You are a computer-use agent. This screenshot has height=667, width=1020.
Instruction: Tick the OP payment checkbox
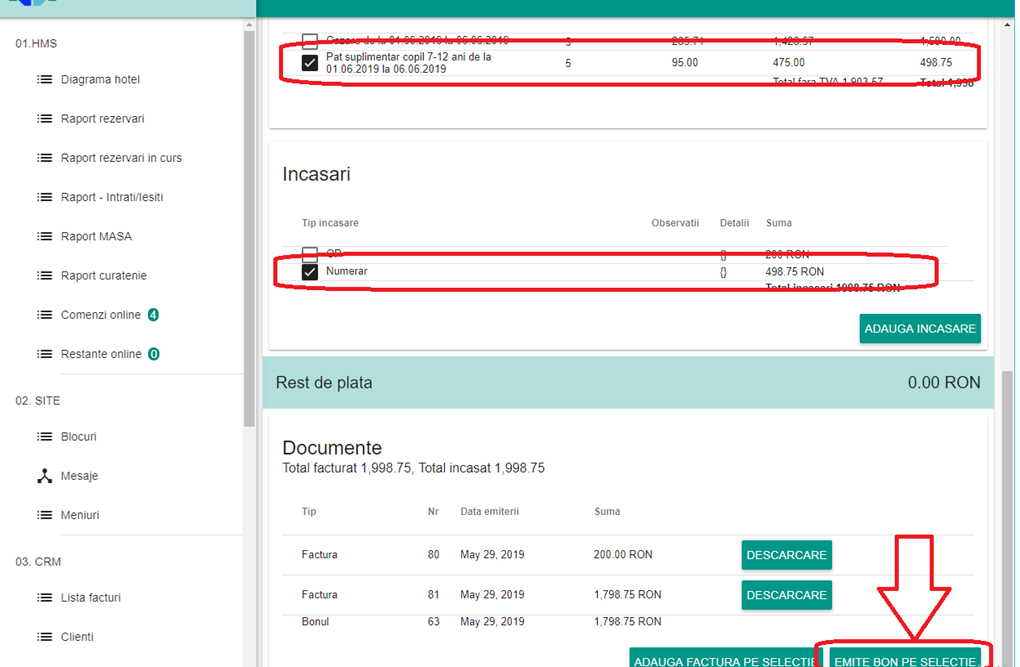click(x=310, y=254)
